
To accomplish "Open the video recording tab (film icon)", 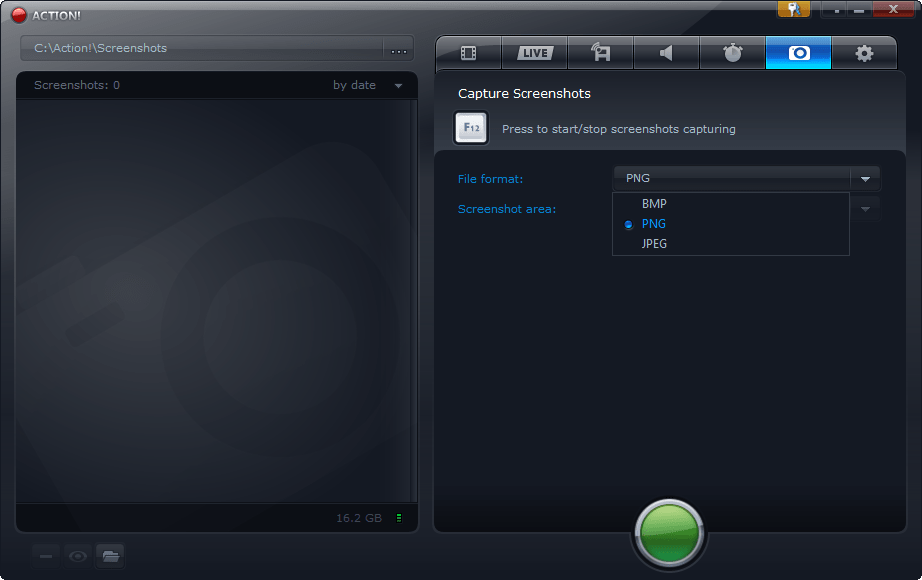I will click(469, 53).
